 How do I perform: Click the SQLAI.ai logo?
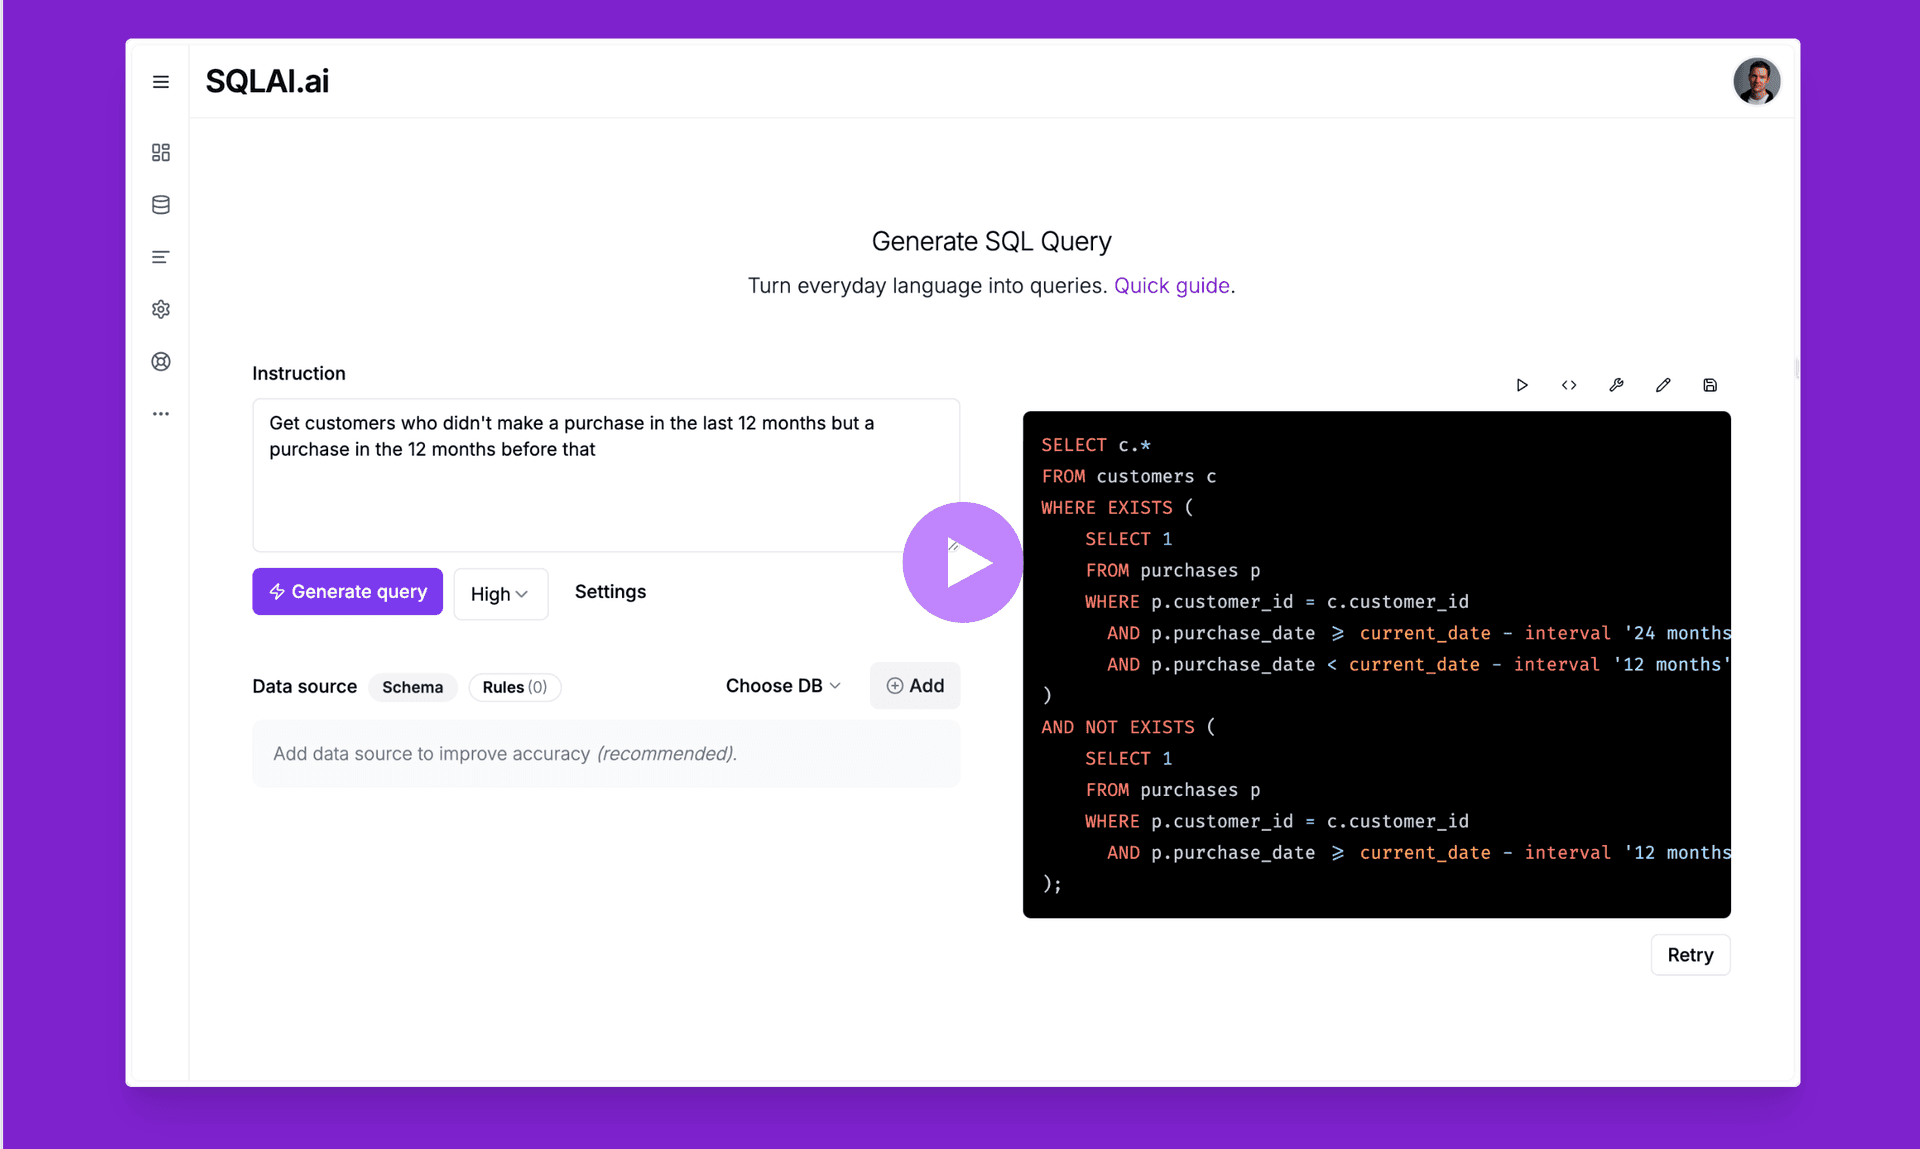[267, 81]
